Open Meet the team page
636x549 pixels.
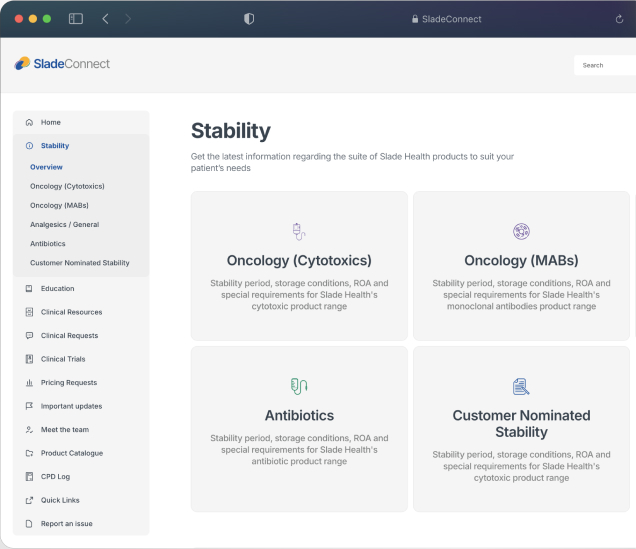coord(64,430)
